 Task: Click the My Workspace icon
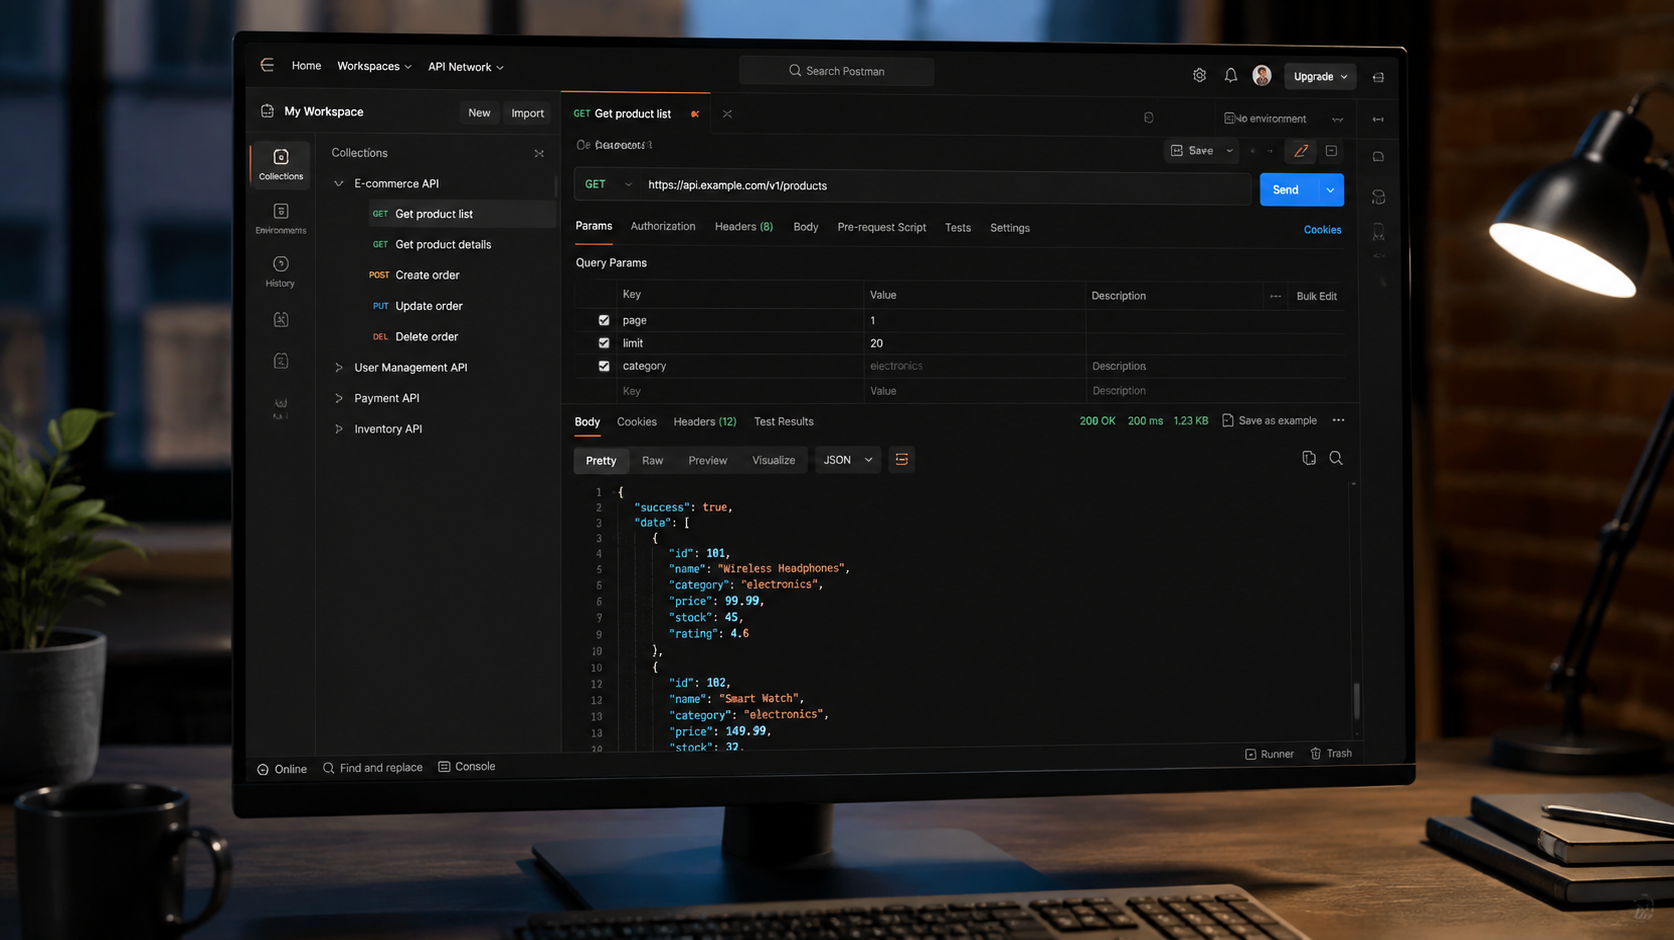(x=267, y=112)
